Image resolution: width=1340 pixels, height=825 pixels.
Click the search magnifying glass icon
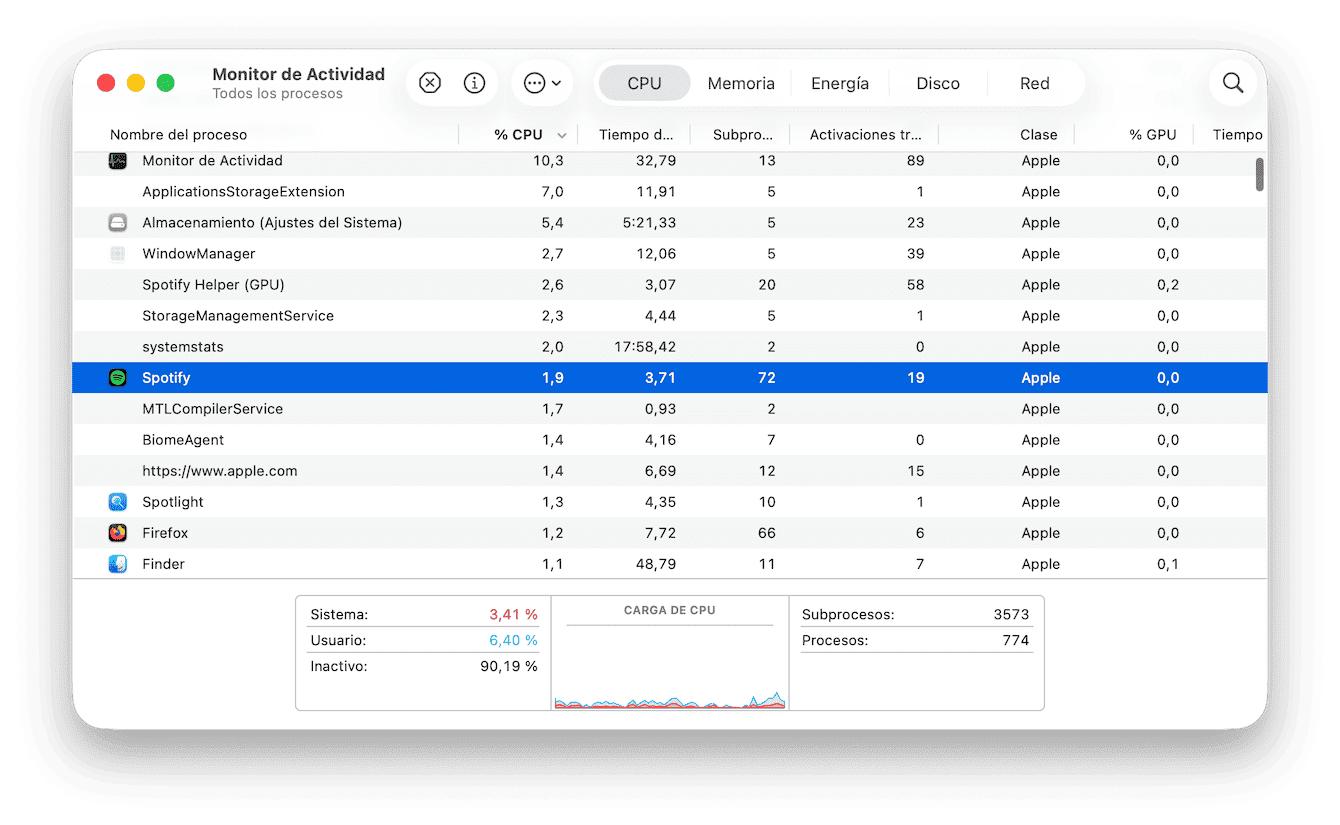coord(1233,83)
